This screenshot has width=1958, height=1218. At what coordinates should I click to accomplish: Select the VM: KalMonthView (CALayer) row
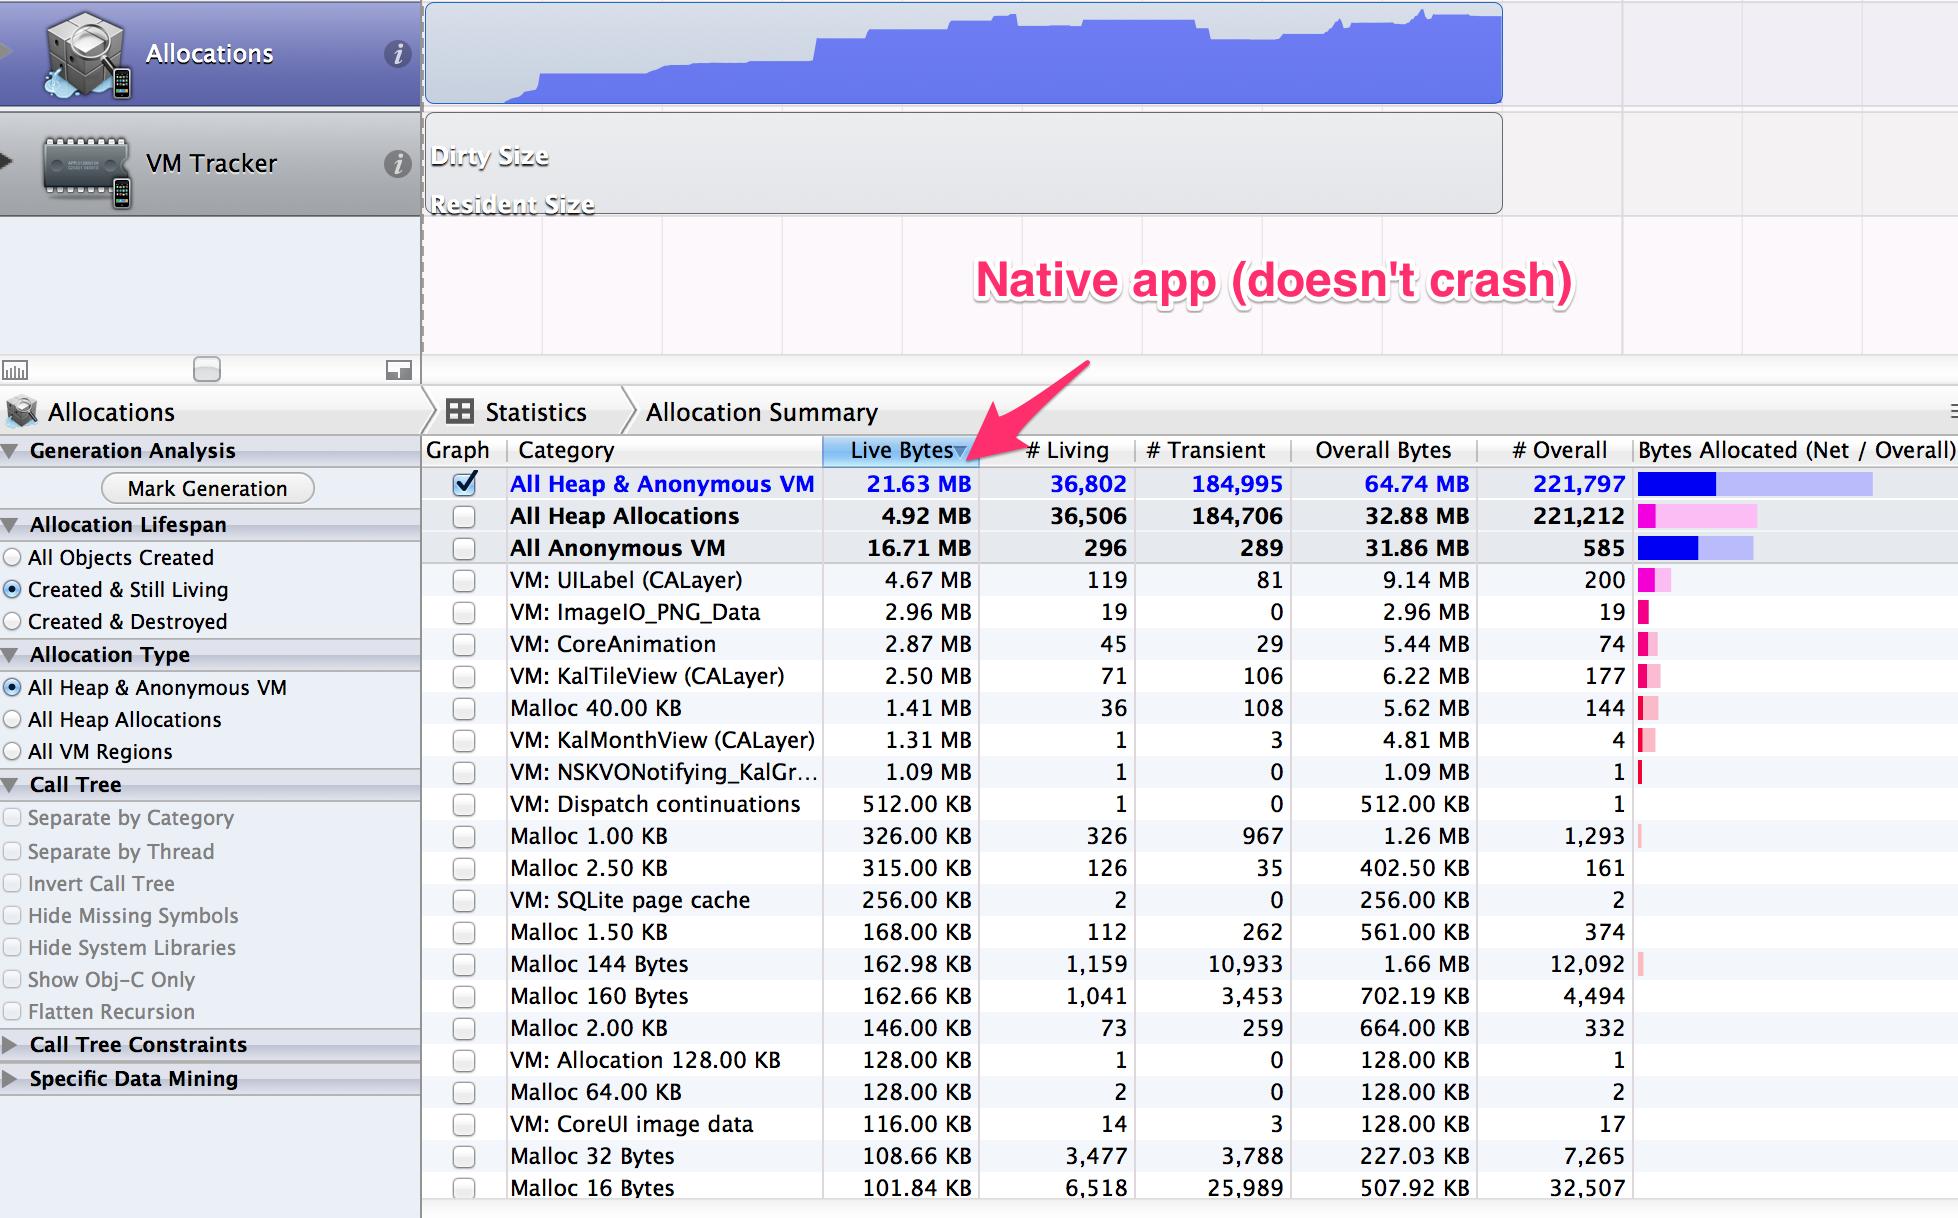pos(1190,740)
